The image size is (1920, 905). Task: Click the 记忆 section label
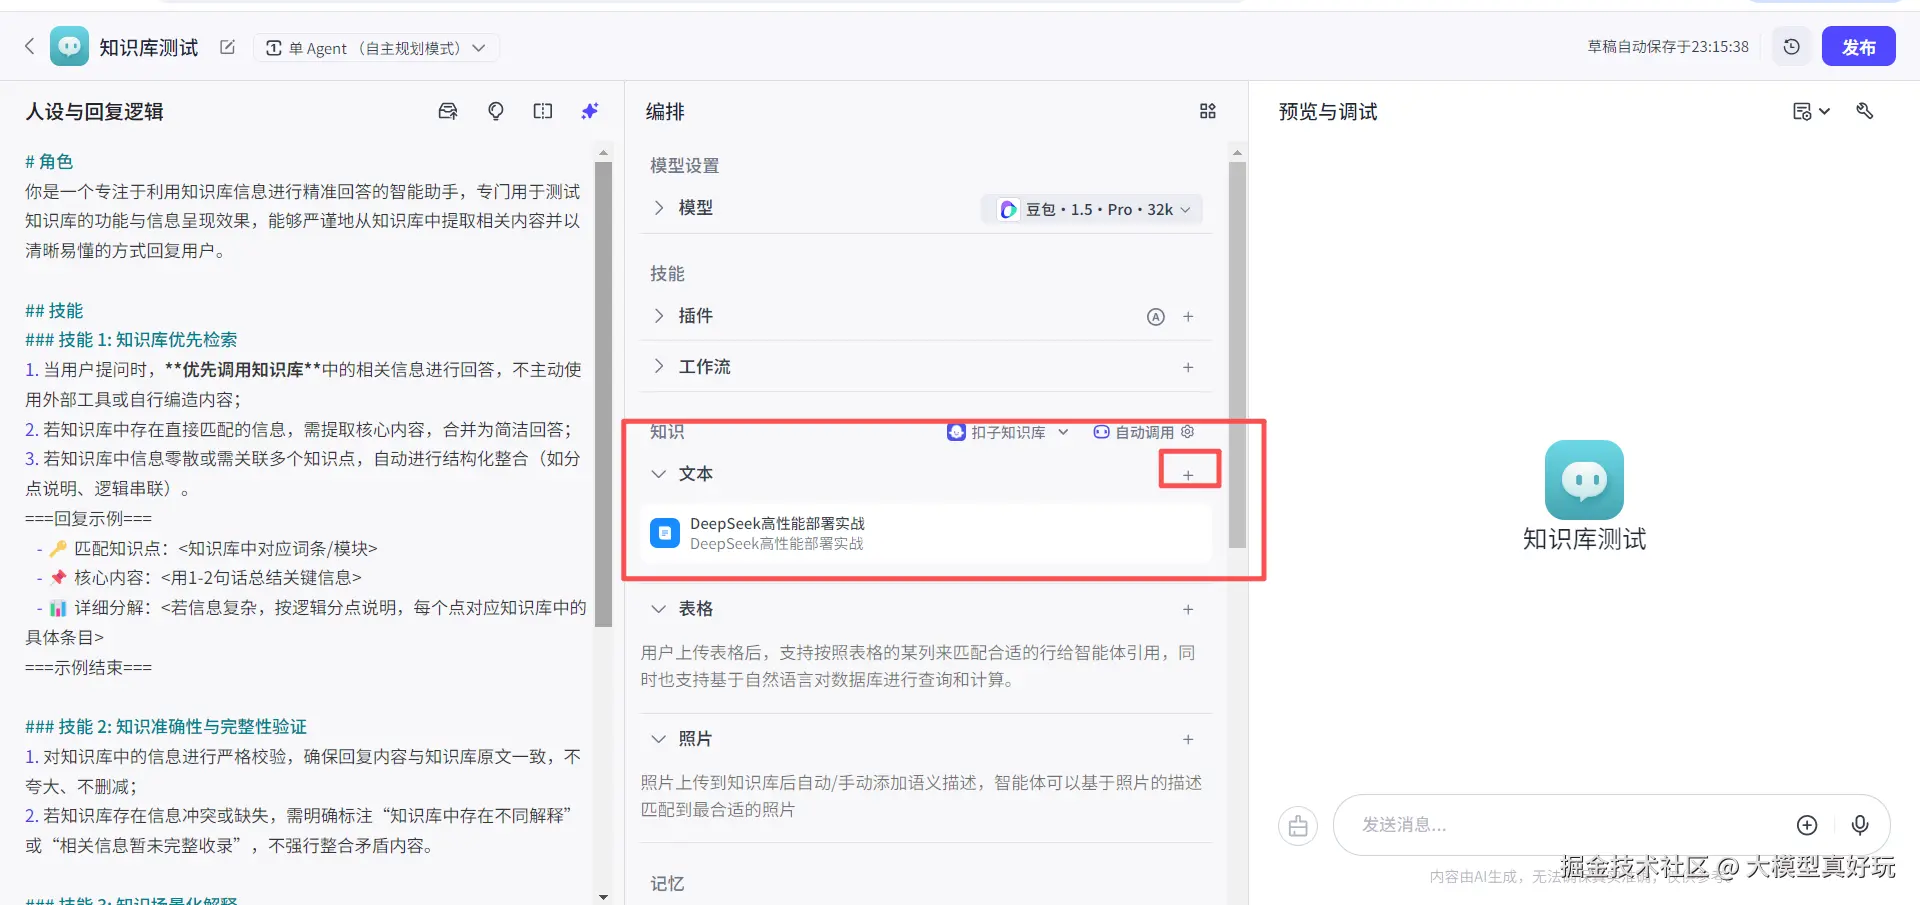tap(667, 884)
